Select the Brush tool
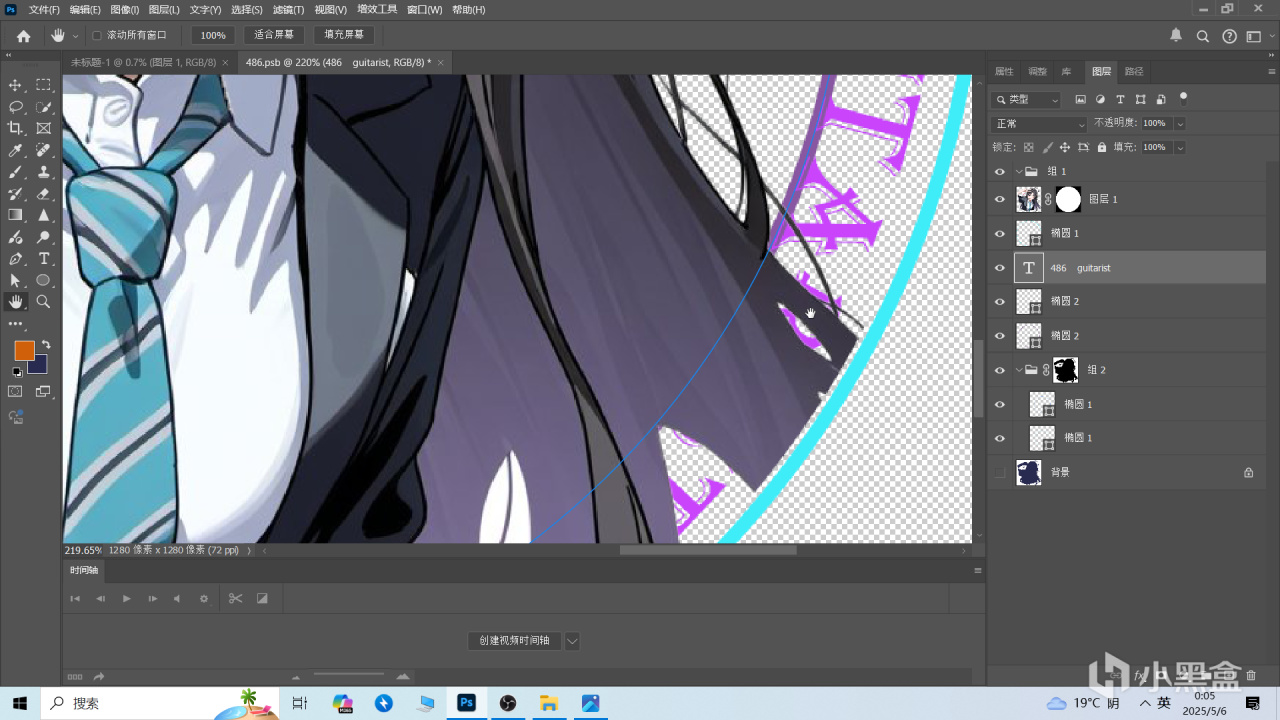Viewport: 1280px width, 720px height. pyautogui.click(x=15, y=172)
